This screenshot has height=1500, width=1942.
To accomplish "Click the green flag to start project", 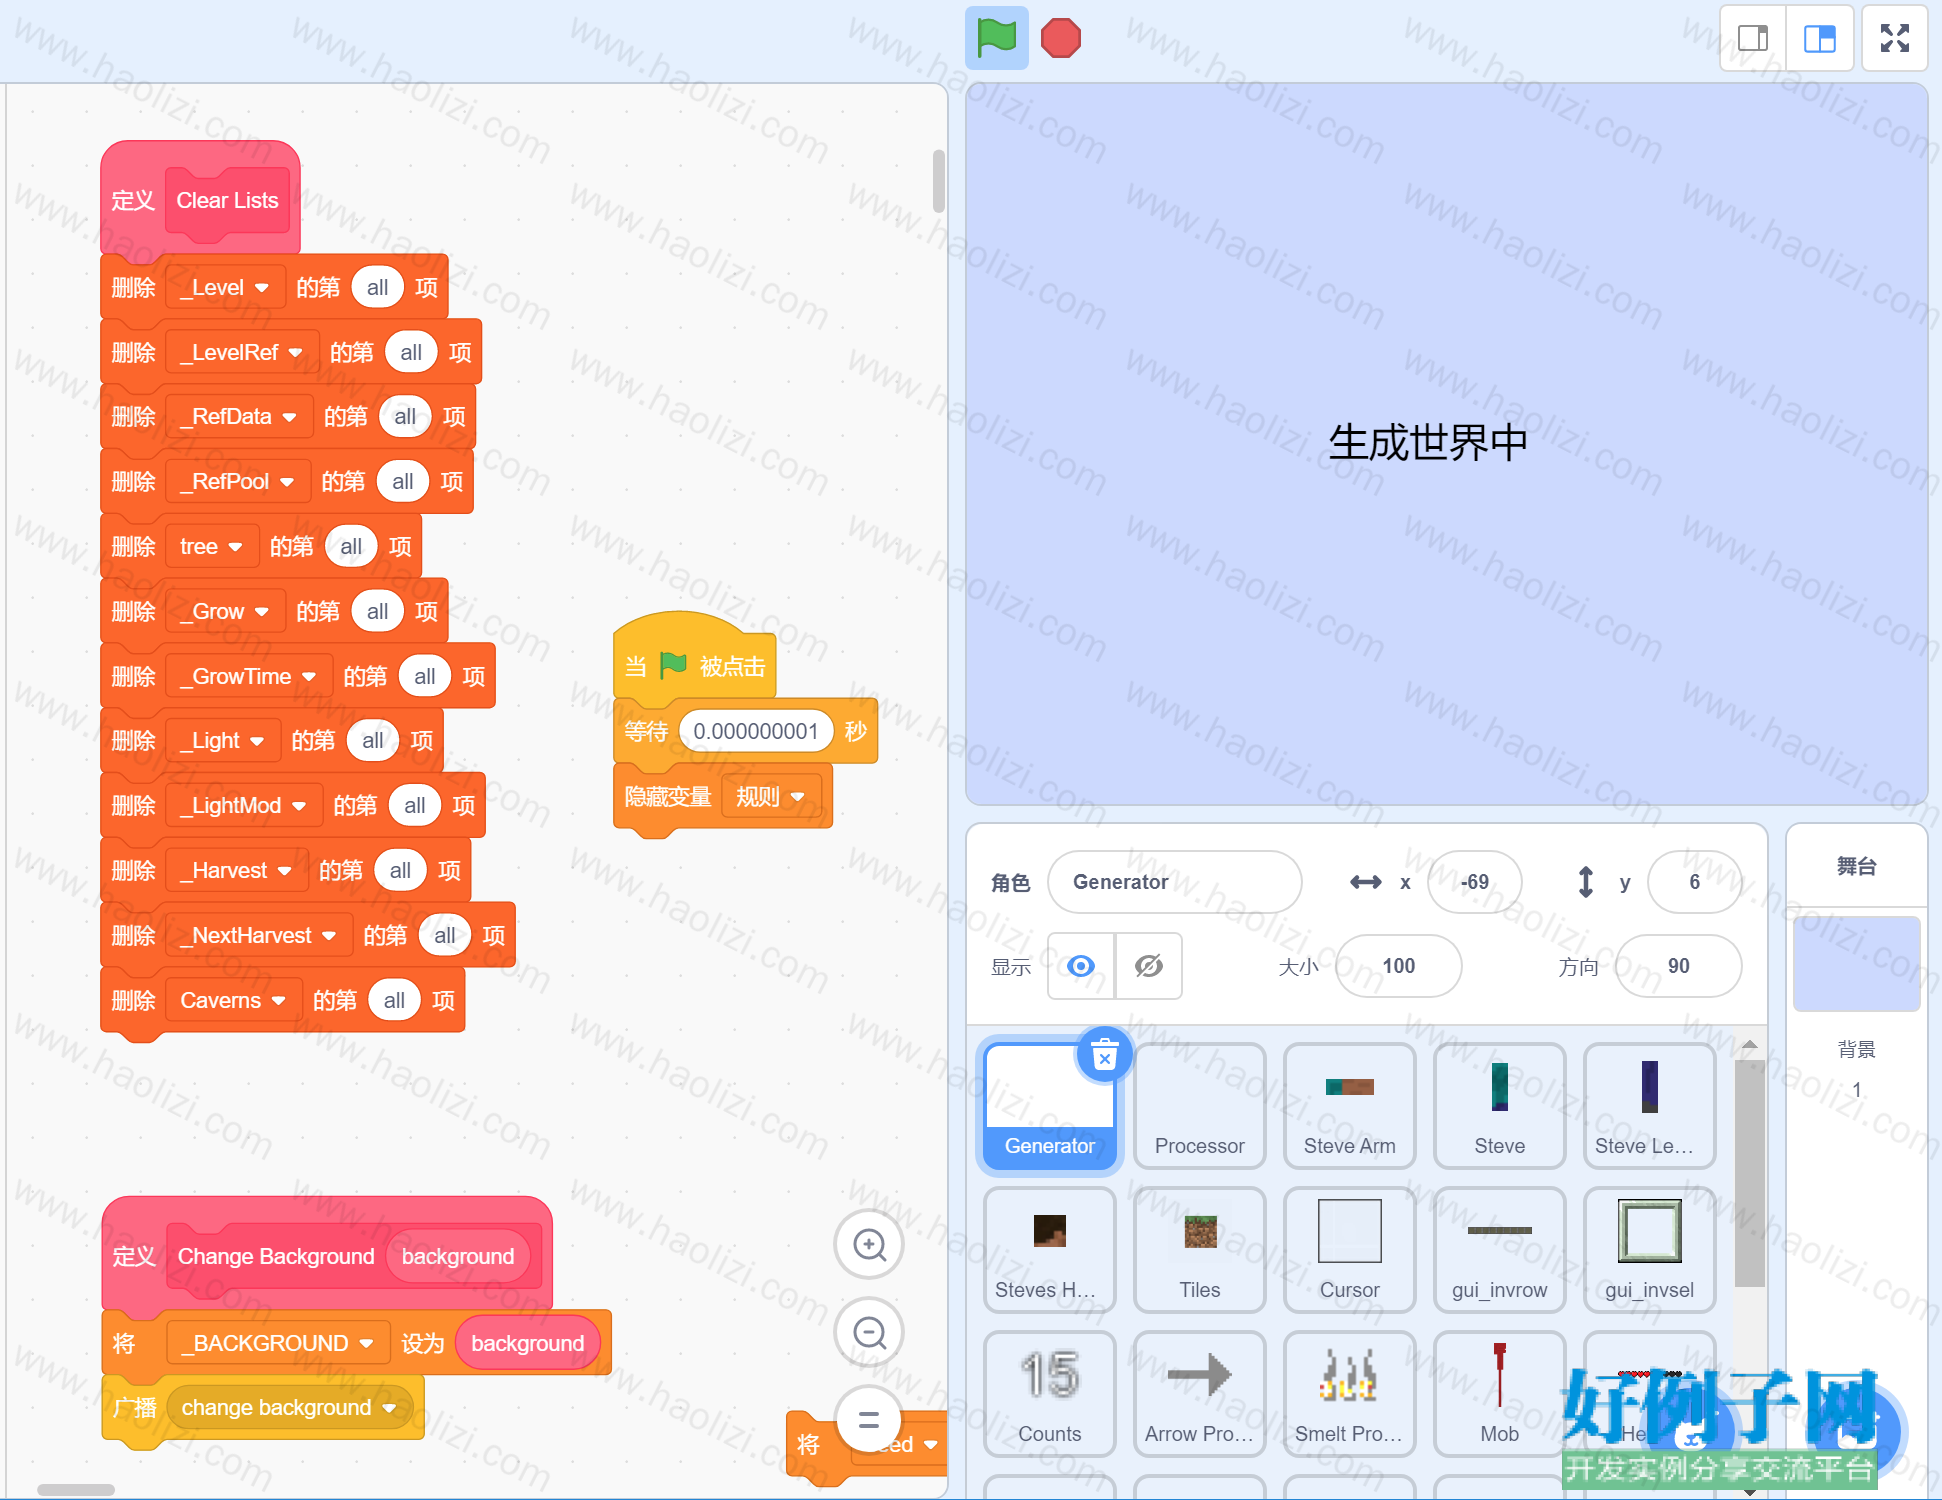I will coord(996,38).
